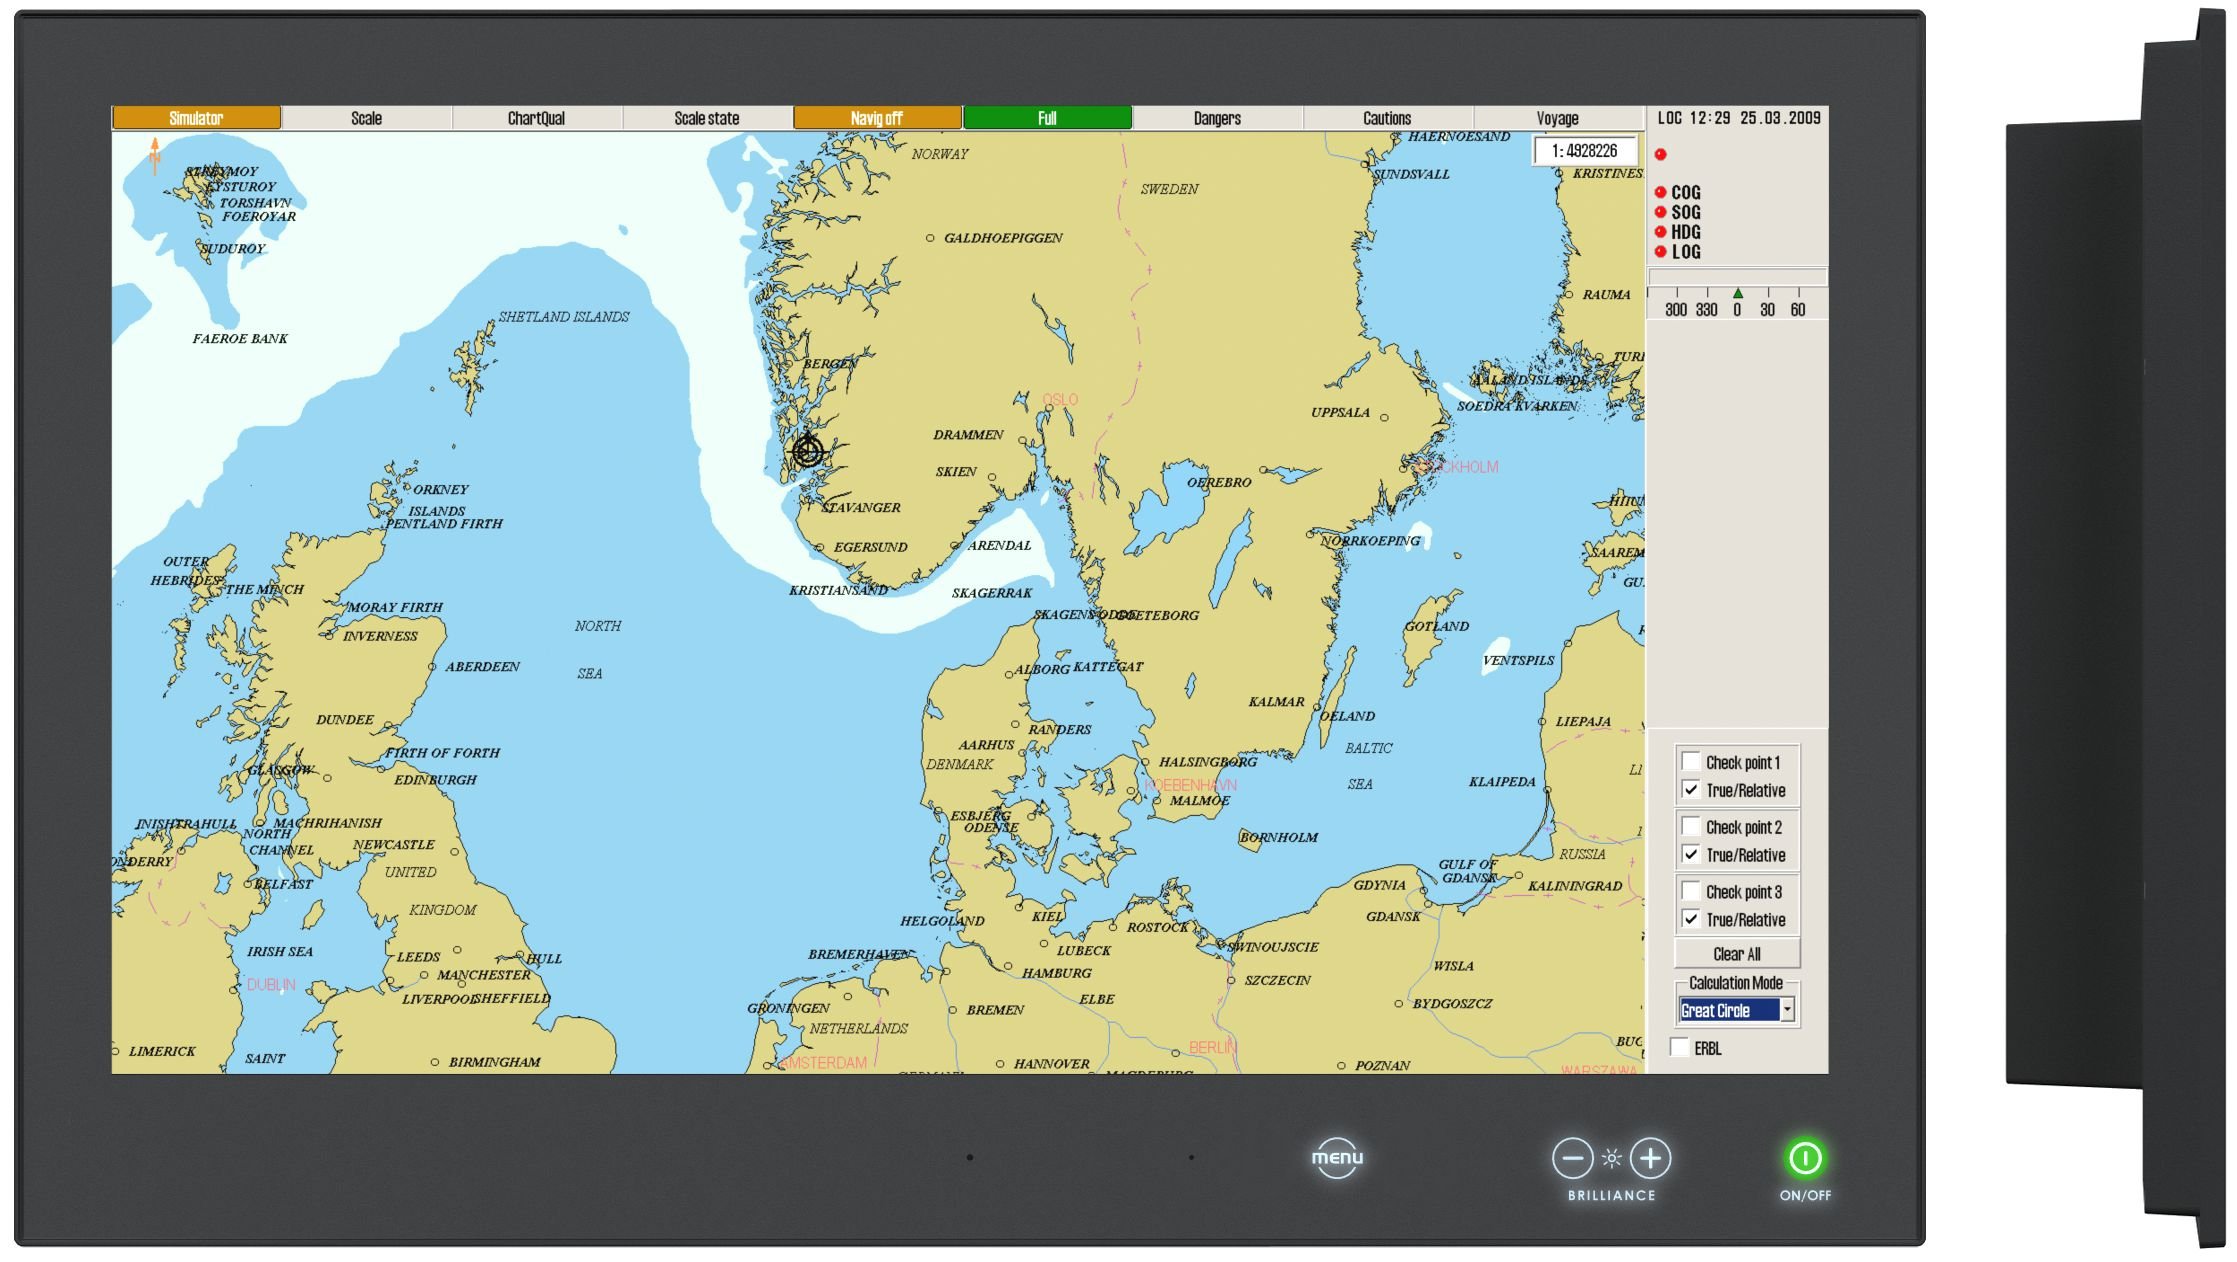Click the north arrow indicator on the chart

click(155, 156)
